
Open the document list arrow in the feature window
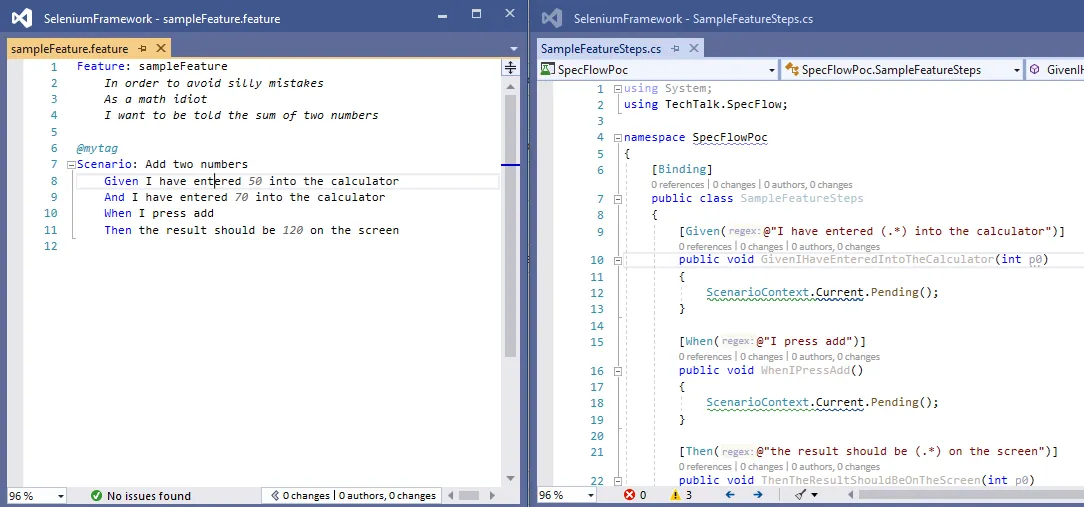(x=514, y=49)
